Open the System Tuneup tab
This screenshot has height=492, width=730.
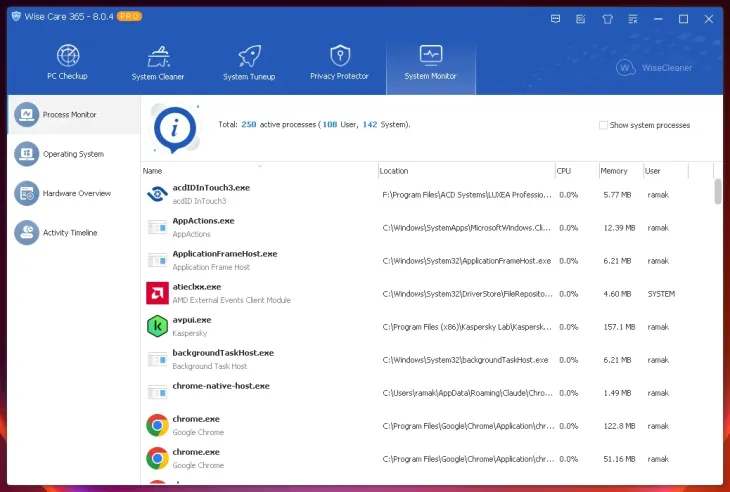click(x=249, y=63)
